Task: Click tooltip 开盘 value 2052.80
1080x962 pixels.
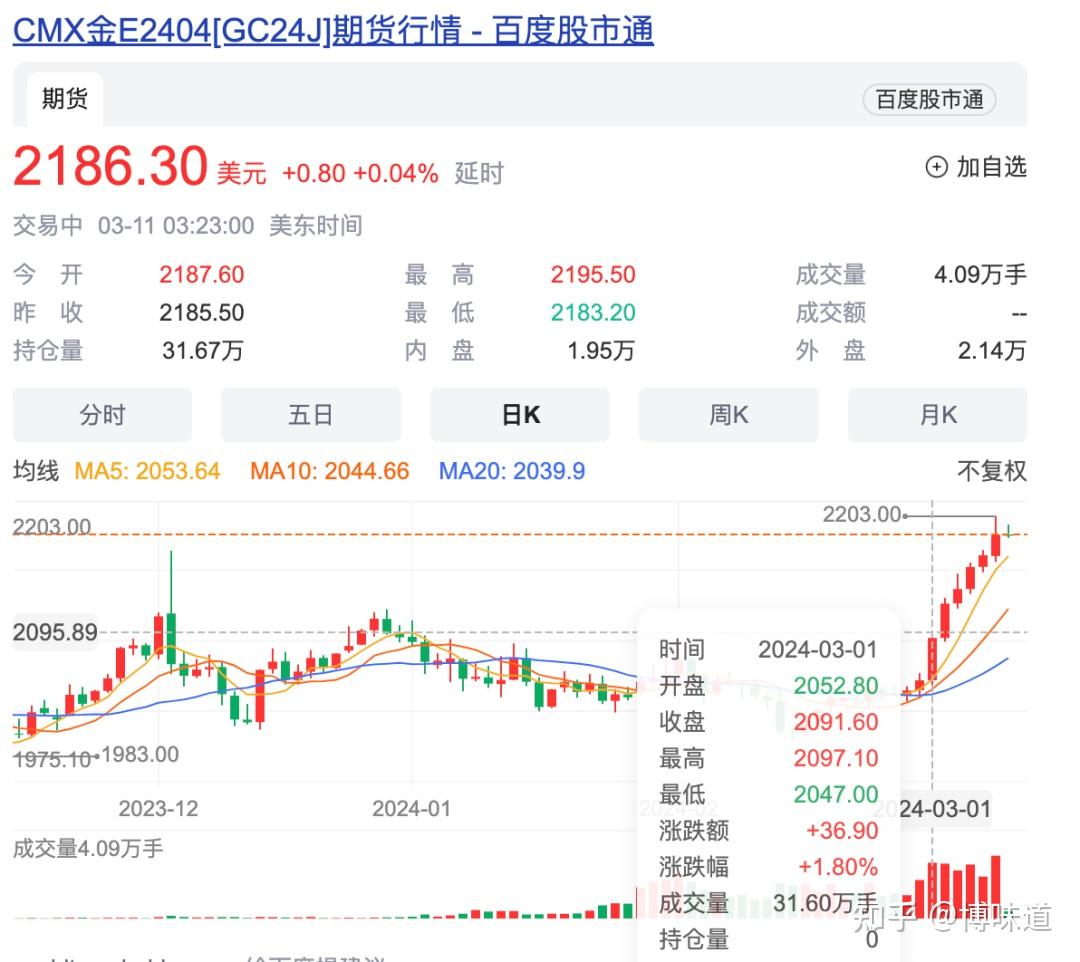Action: coord(835,686)
